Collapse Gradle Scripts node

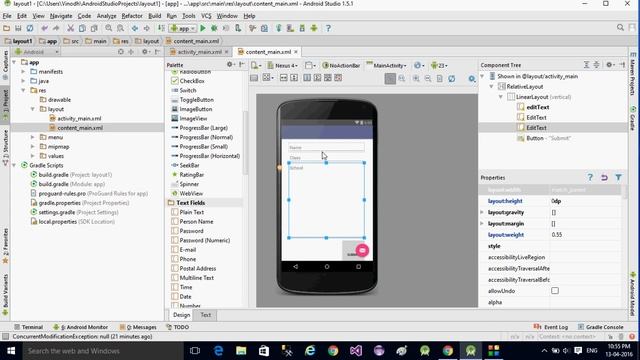pyautogui.click(x=14, y=165)
